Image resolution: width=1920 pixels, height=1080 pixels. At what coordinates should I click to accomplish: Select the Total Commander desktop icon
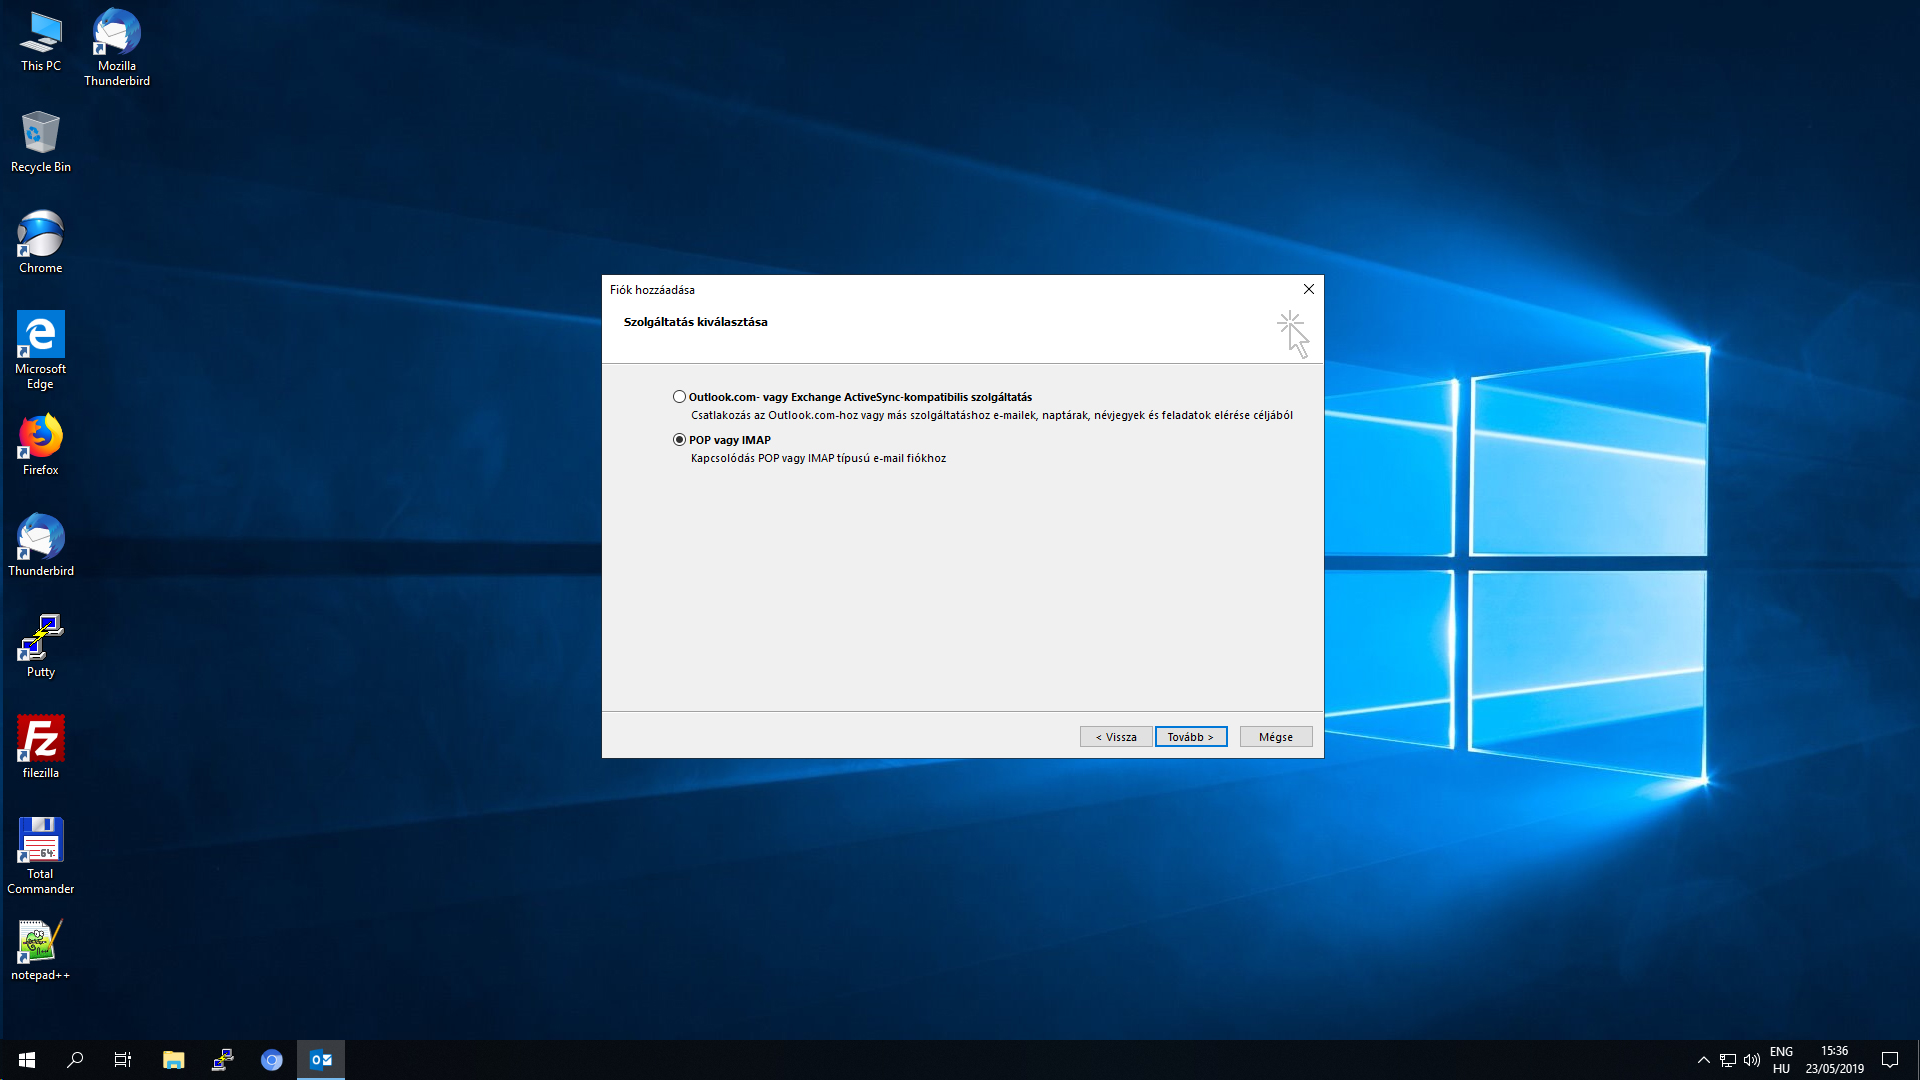[x=41, y=855]
